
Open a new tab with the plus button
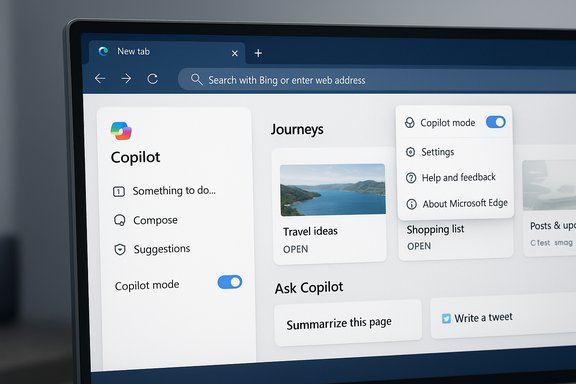258,53
